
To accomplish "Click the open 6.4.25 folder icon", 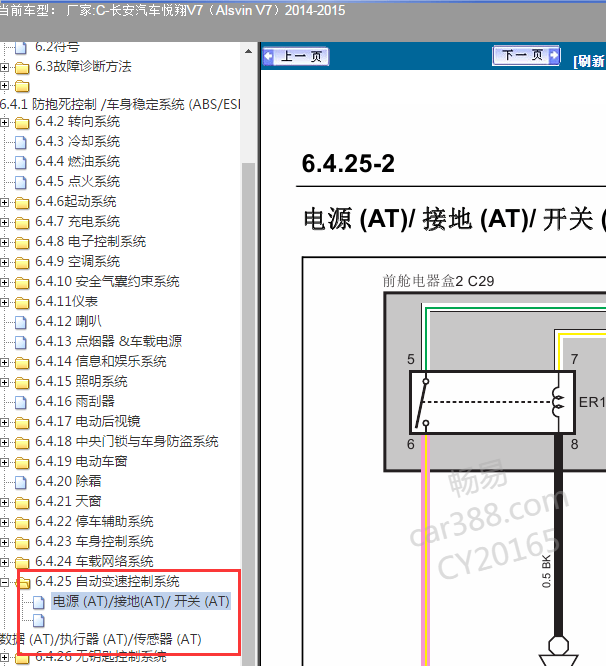I will tap(23, 582).
